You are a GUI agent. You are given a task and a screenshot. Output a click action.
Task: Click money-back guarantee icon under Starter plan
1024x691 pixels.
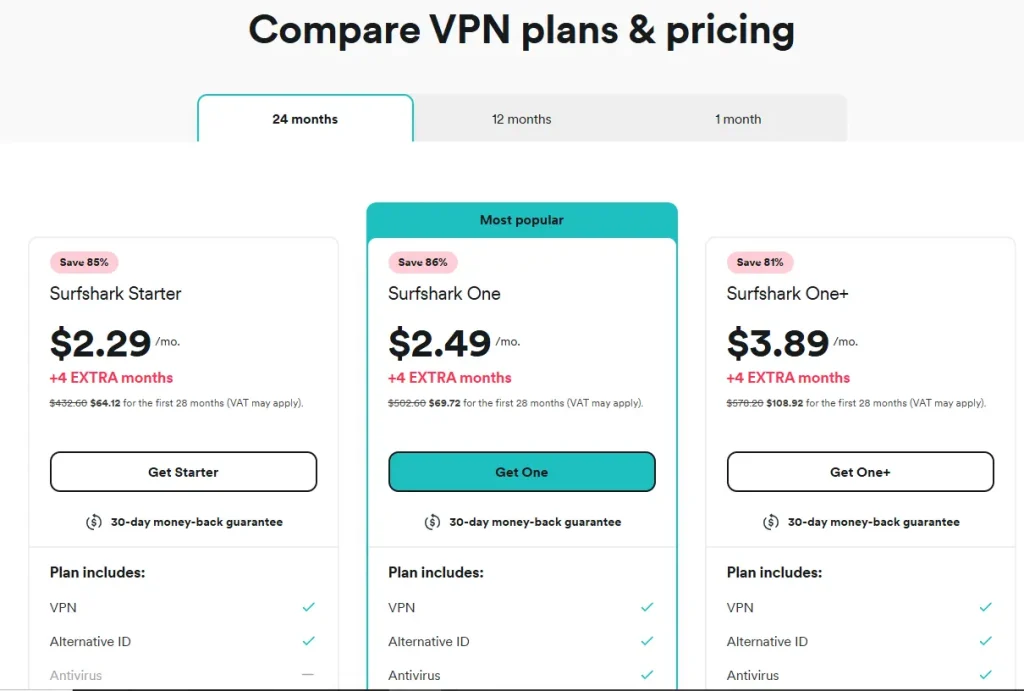click(x=93, y=522)
